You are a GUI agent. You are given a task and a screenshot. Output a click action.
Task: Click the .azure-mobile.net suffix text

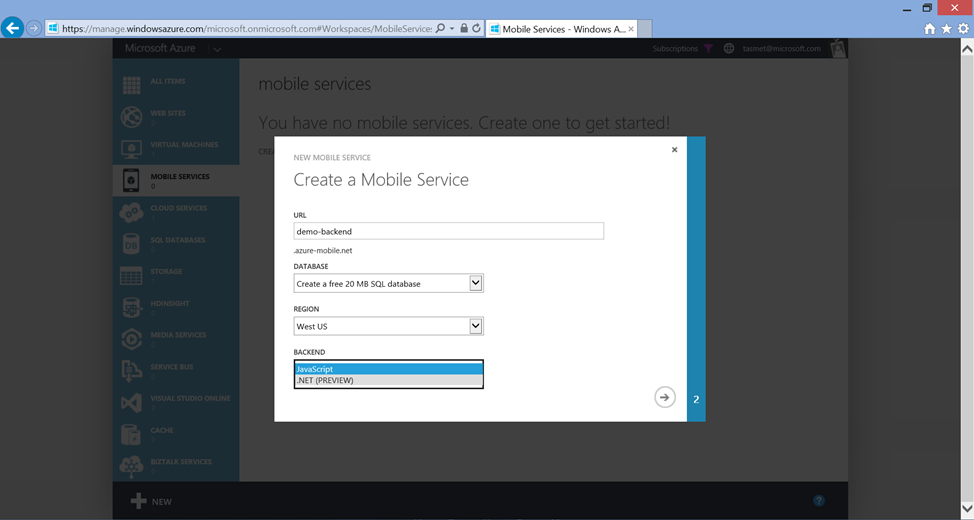pos(323,251)
